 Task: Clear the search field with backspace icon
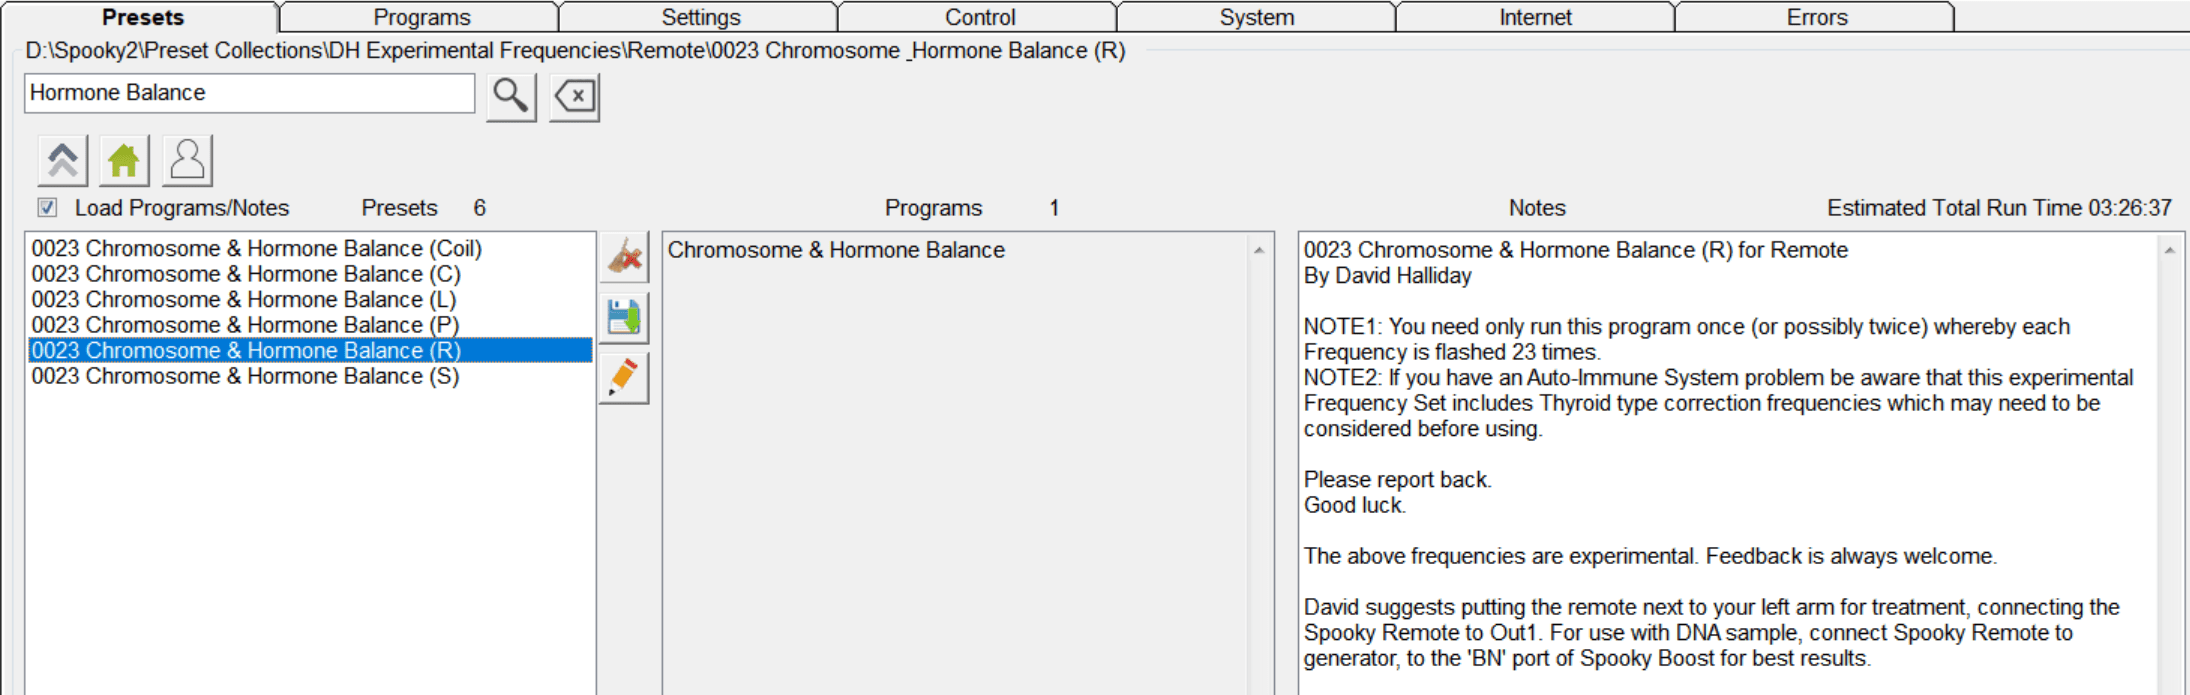pyautogui.click(x=574, y=97)
